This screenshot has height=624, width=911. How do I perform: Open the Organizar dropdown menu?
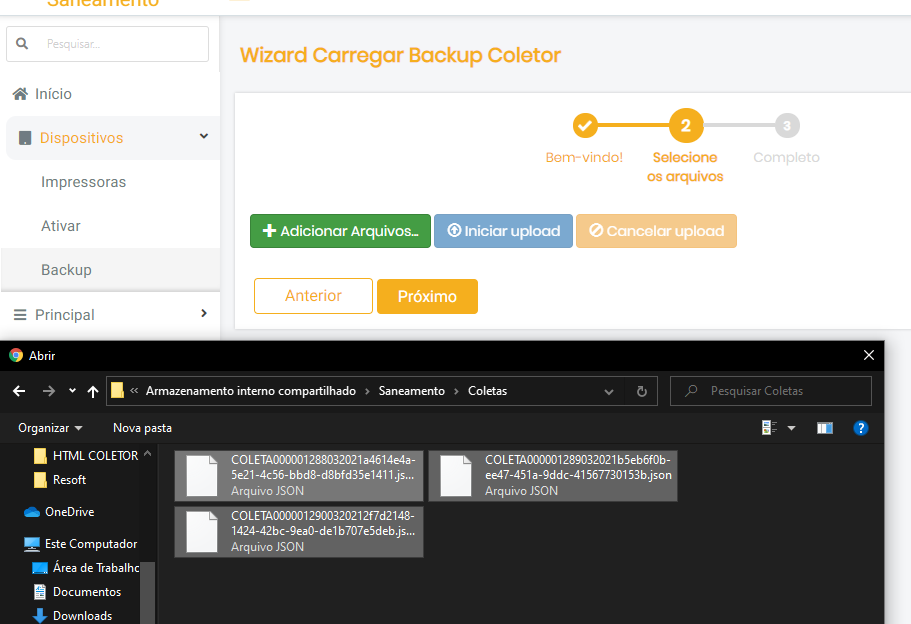[50, 428]
